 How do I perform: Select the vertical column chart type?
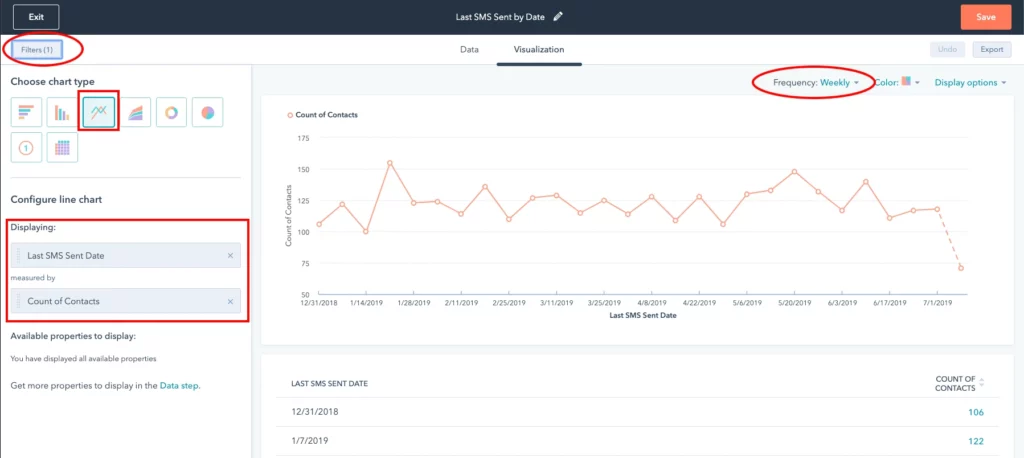pyautogui.click(x=62, y=112)
